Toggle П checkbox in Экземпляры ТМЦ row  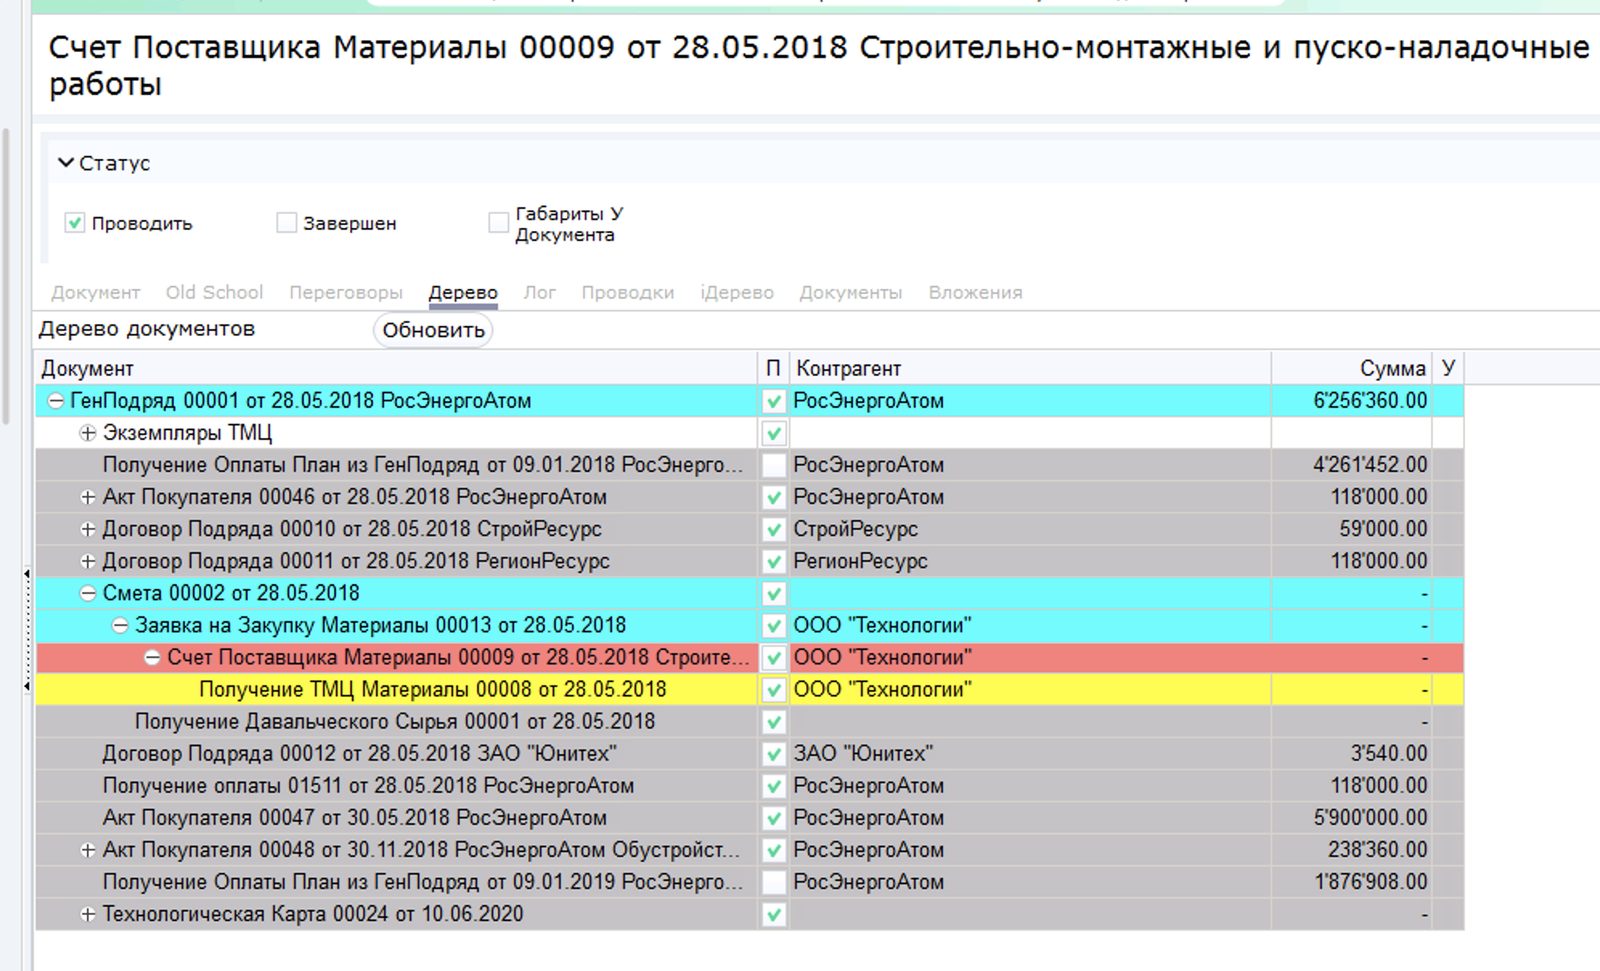[x=773, y=433]
